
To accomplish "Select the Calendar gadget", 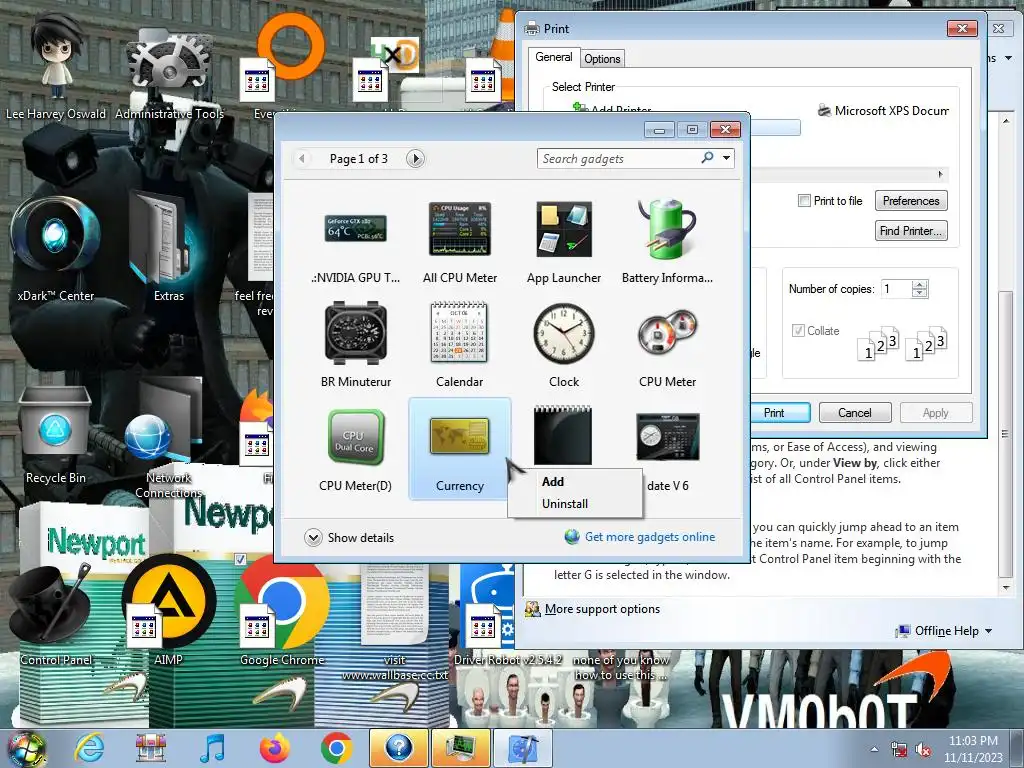I will (x=460, y=345).
